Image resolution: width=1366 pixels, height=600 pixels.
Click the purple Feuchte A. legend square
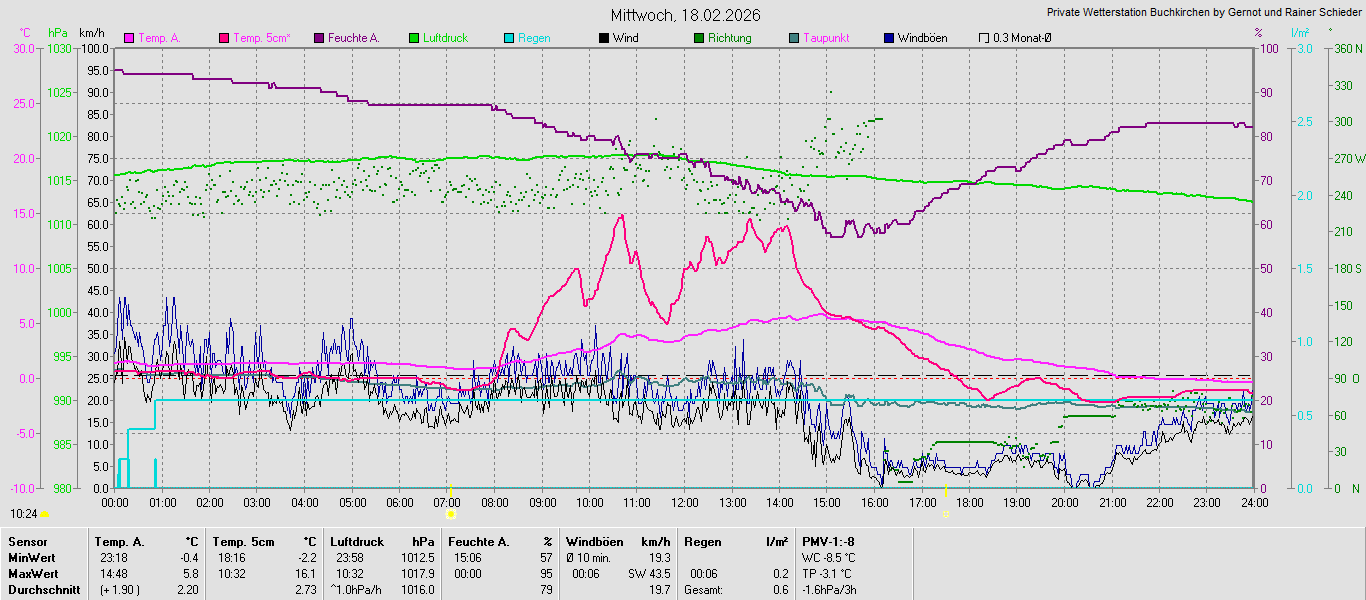(x=319, y=38)
